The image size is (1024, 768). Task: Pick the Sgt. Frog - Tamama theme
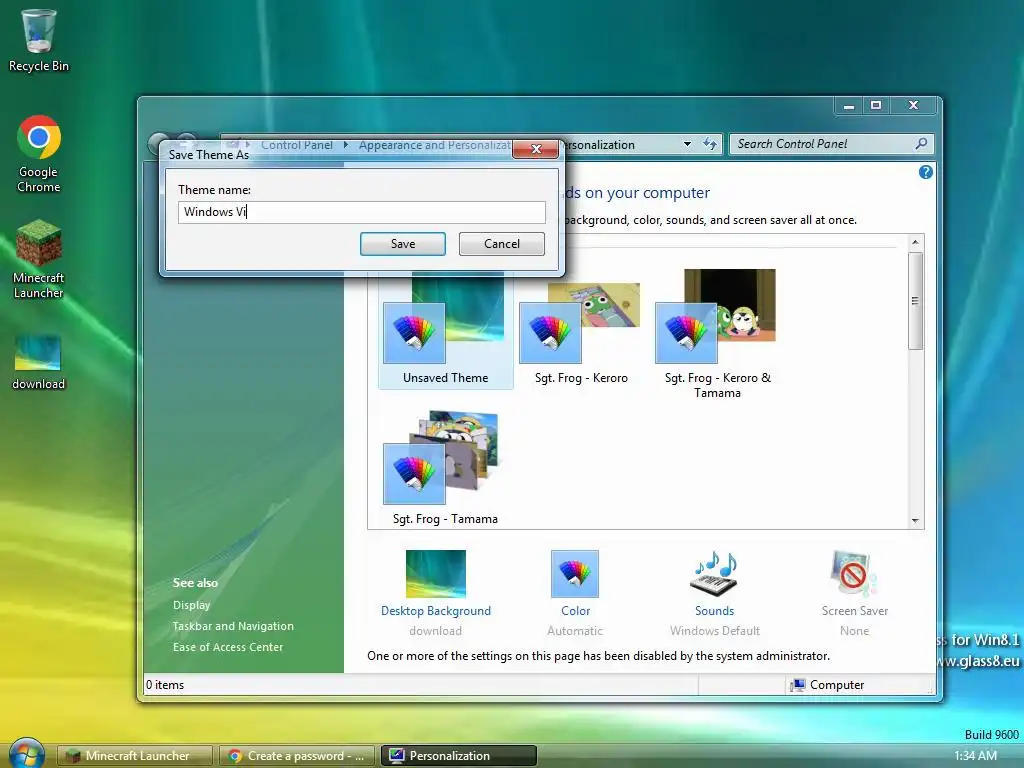click(x=445, y=468)
